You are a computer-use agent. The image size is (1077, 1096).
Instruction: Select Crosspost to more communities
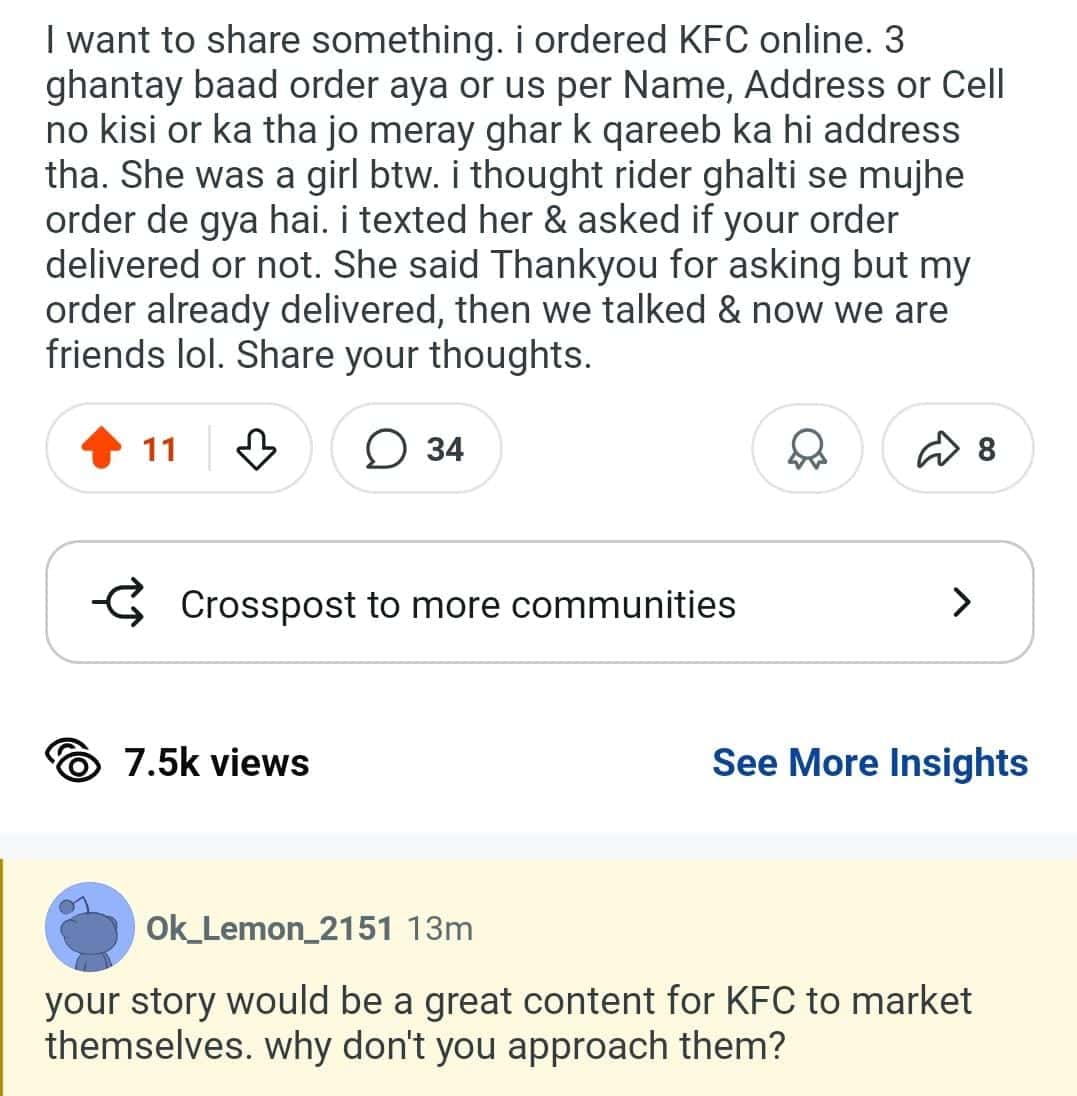click(x=458, y=604)
